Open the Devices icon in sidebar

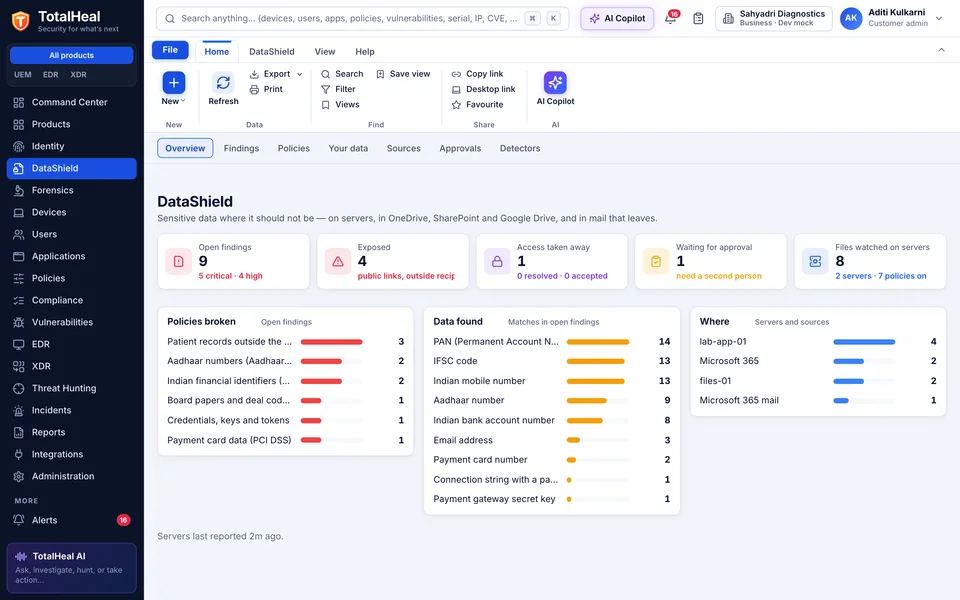pyautogui.click(x=19, y=212)
